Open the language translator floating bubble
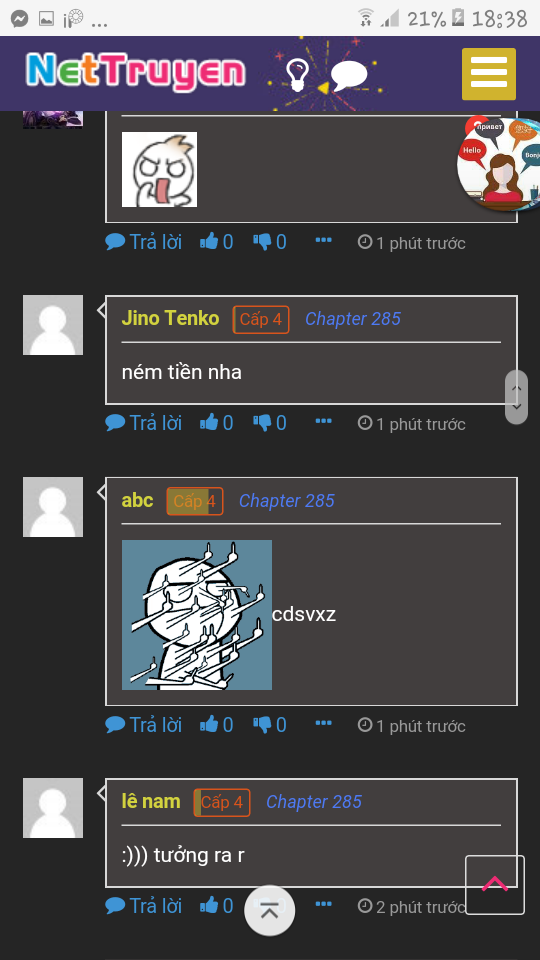 (x=498, y=163)
